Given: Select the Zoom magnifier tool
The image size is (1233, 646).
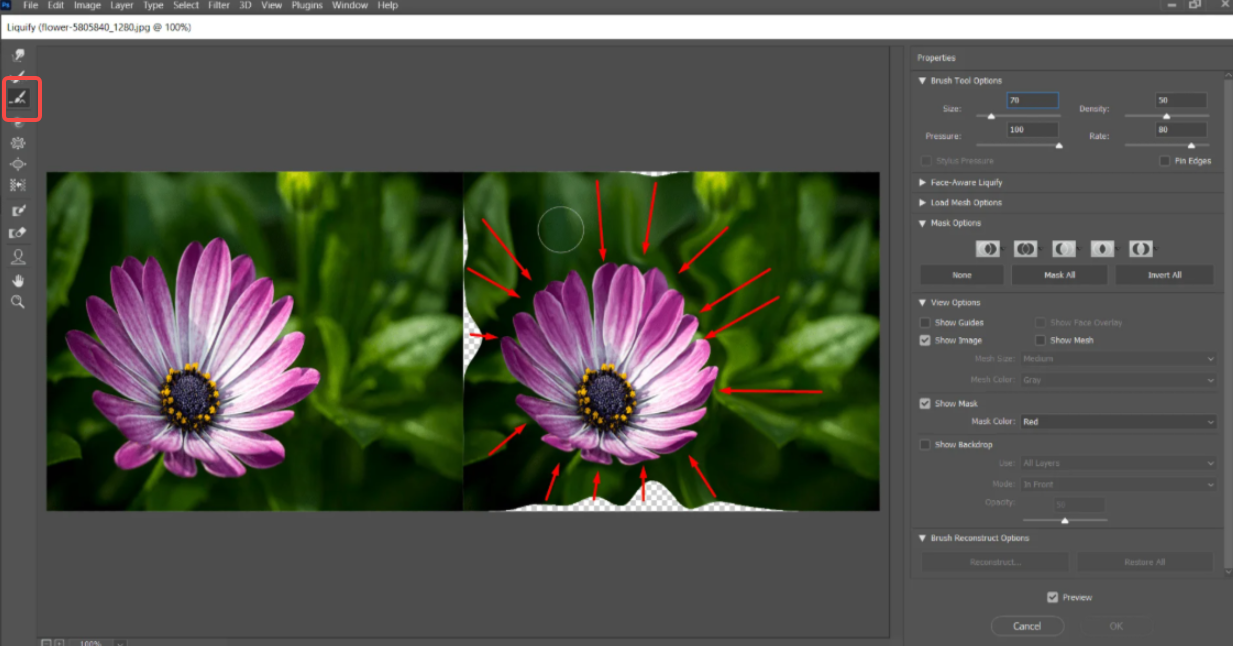Looking at the screenshot, I should point(18,301).
